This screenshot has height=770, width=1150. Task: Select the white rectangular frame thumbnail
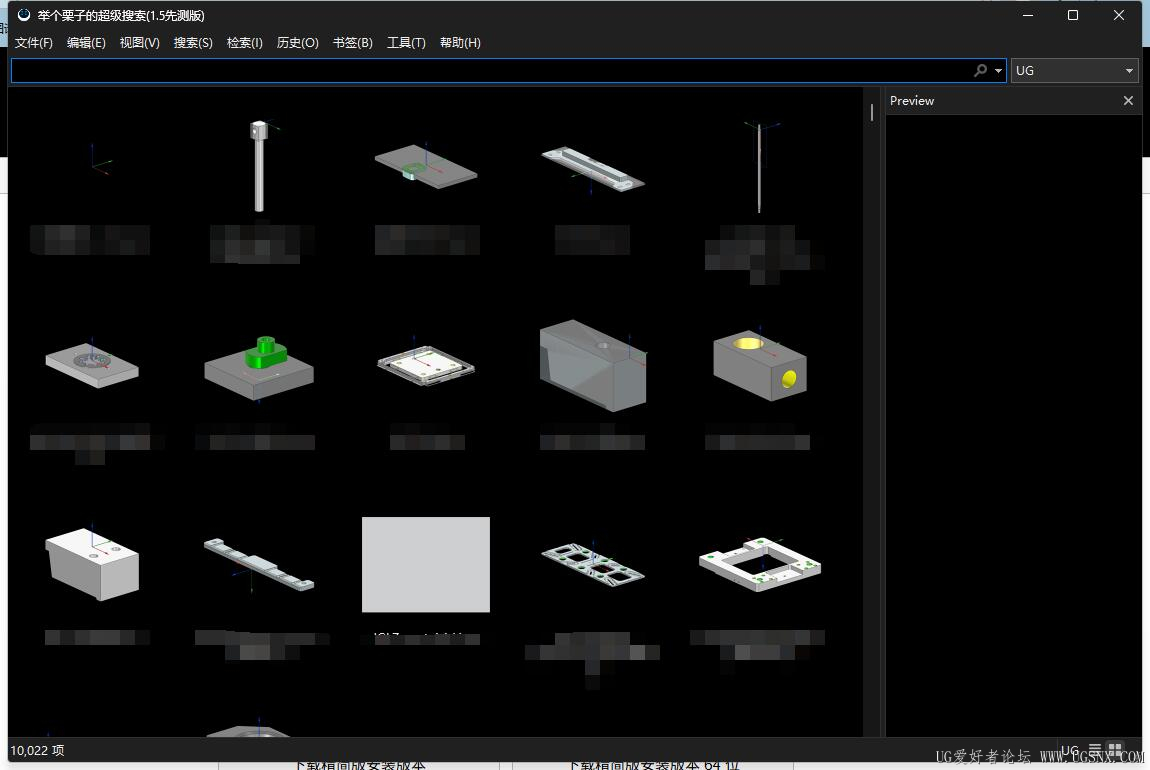point(759,565)
